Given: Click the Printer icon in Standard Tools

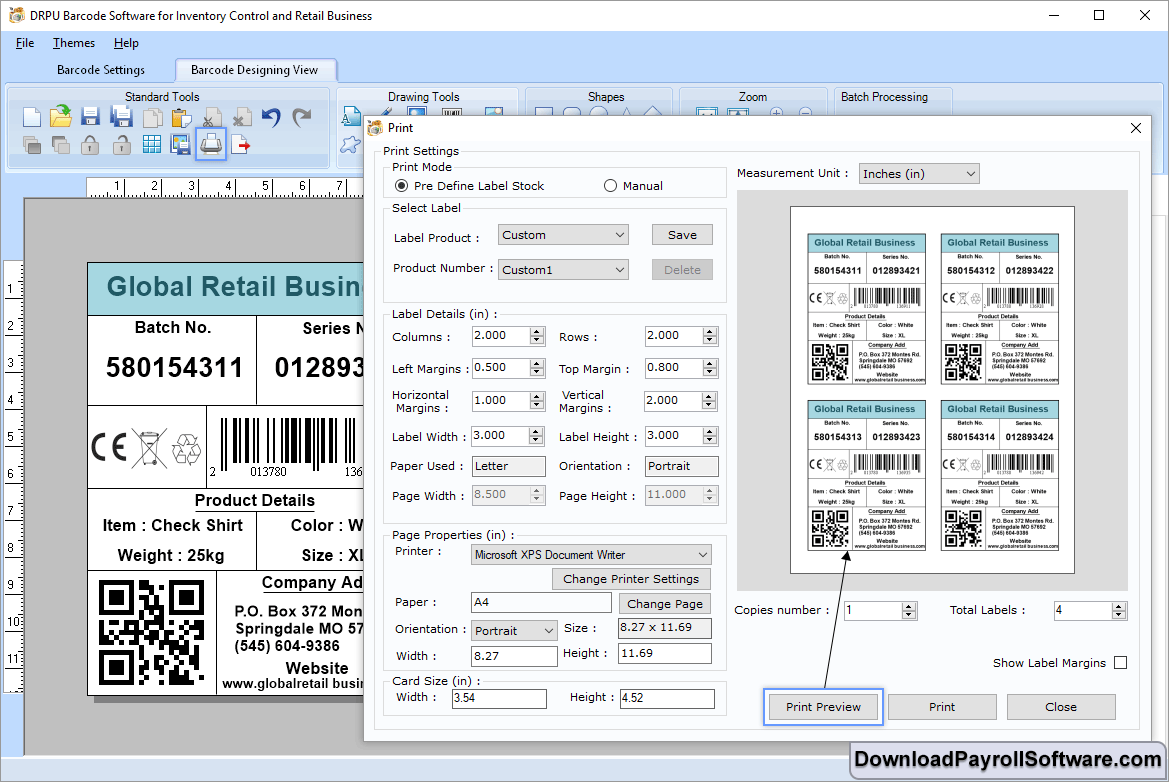Looking at the screenshot, I should coord(211,144).
